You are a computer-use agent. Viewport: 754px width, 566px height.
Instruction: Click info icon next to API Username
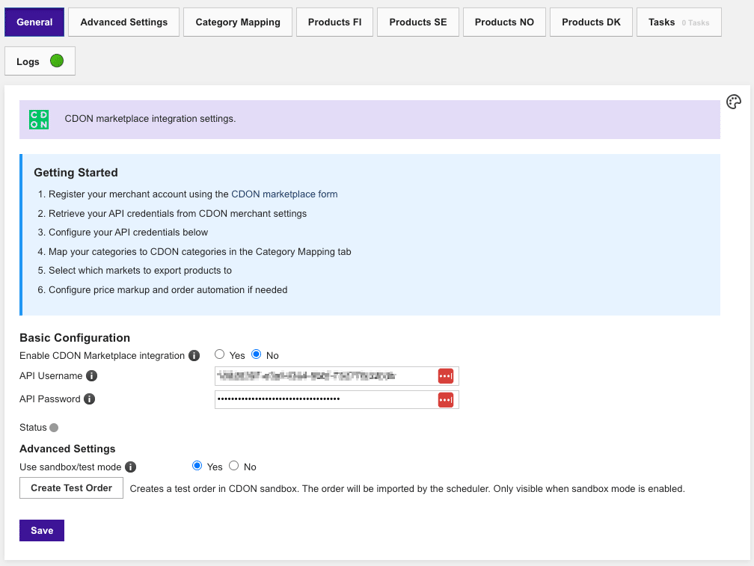click(x=92, y=376)
